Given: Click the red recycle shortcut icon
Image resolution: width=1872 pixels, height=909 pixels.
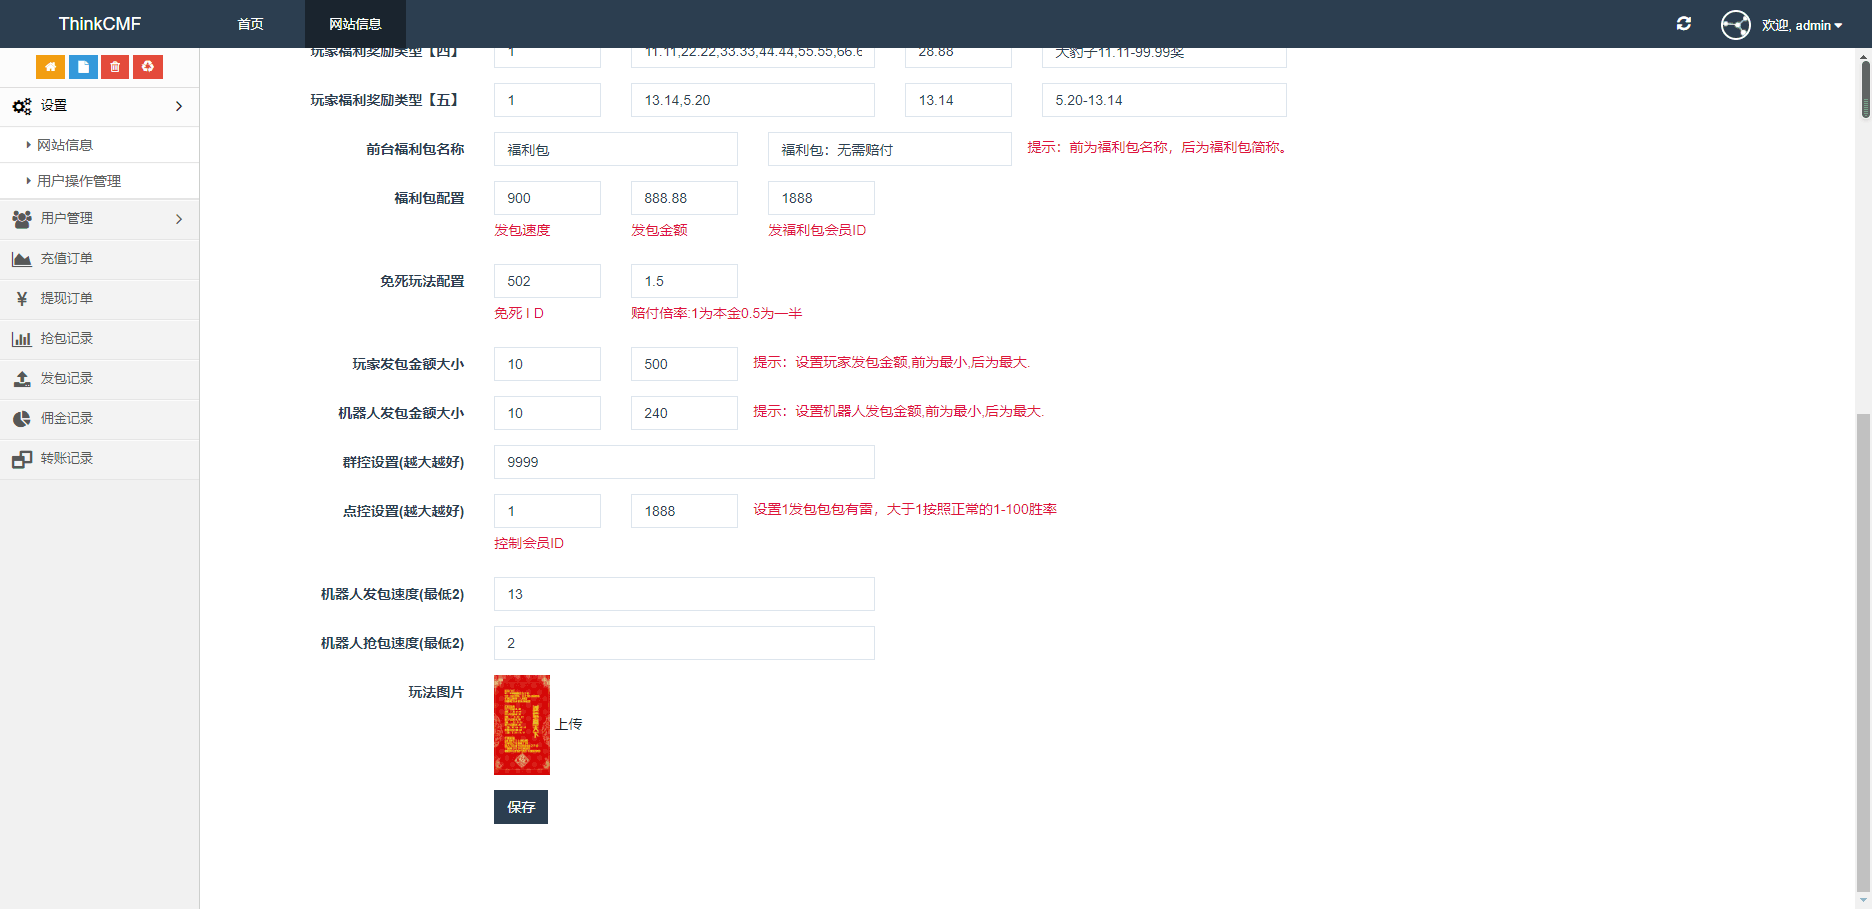Looking at the screenshot, I should 148,67.
